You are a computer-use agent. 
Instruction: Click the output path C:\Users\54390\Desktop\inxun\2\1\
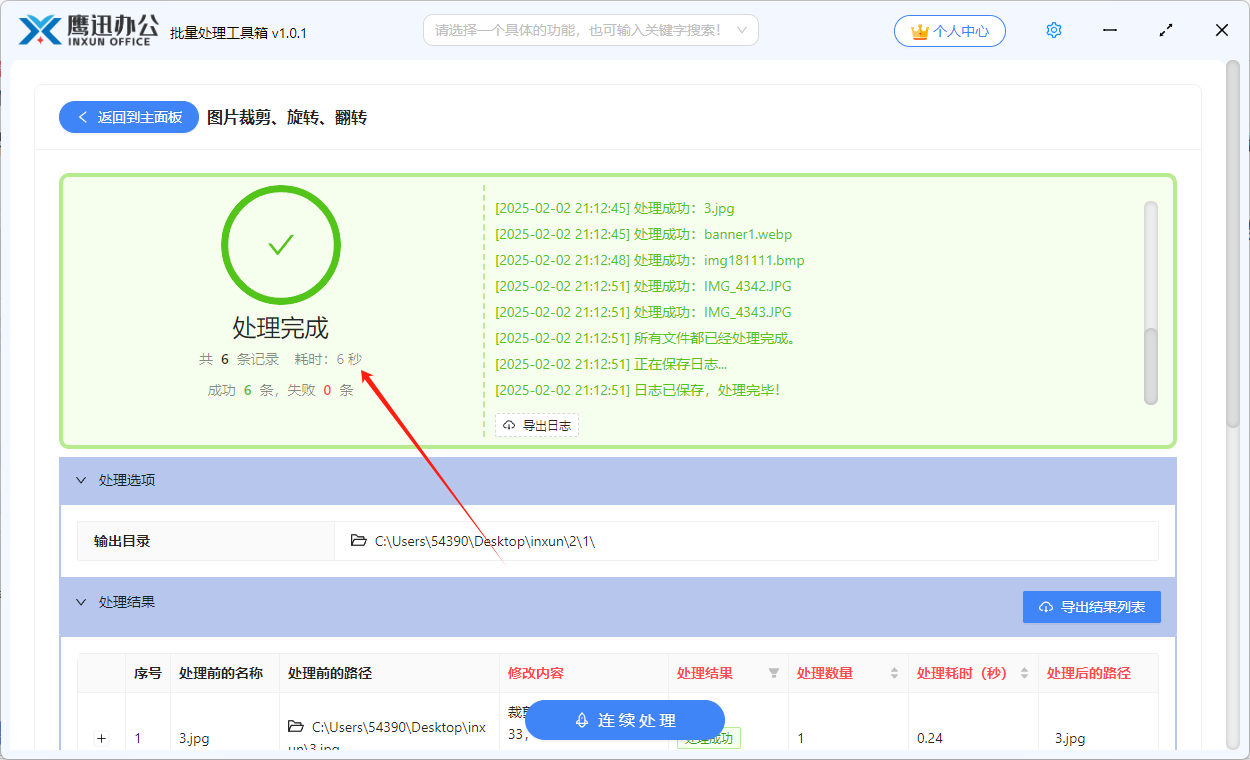click(485, 541)
